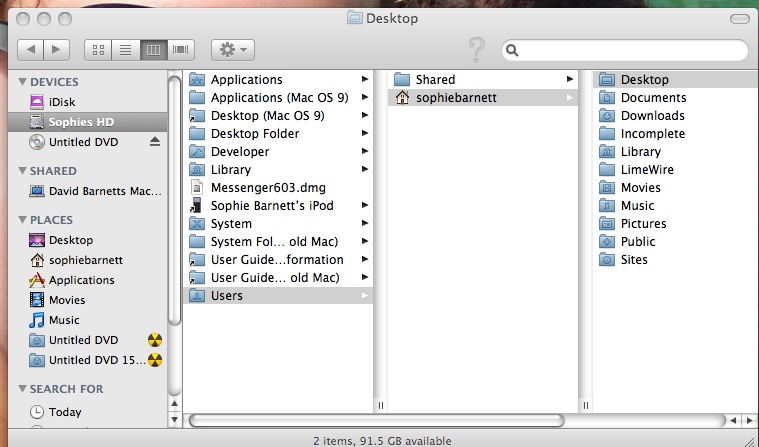The width and height of the screenshot is (759, 447).
Task: Select Applications folder in first column
Action: pyautogui.click(x=278, y=79)
